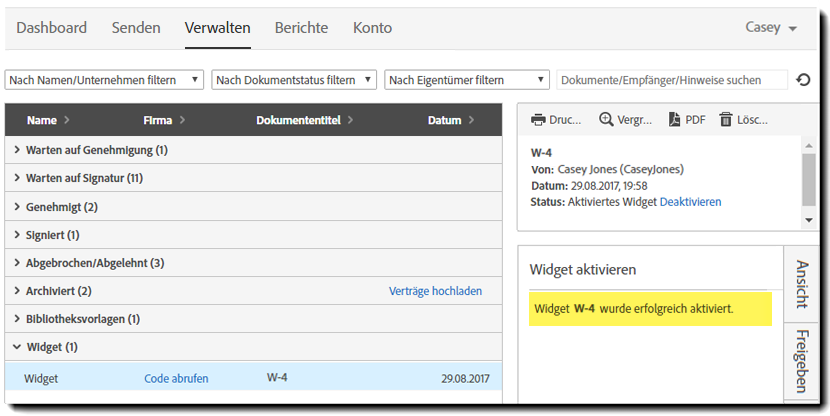Click the Code abrufen link
Screen dimensions: 830x416
click(176, 378)
